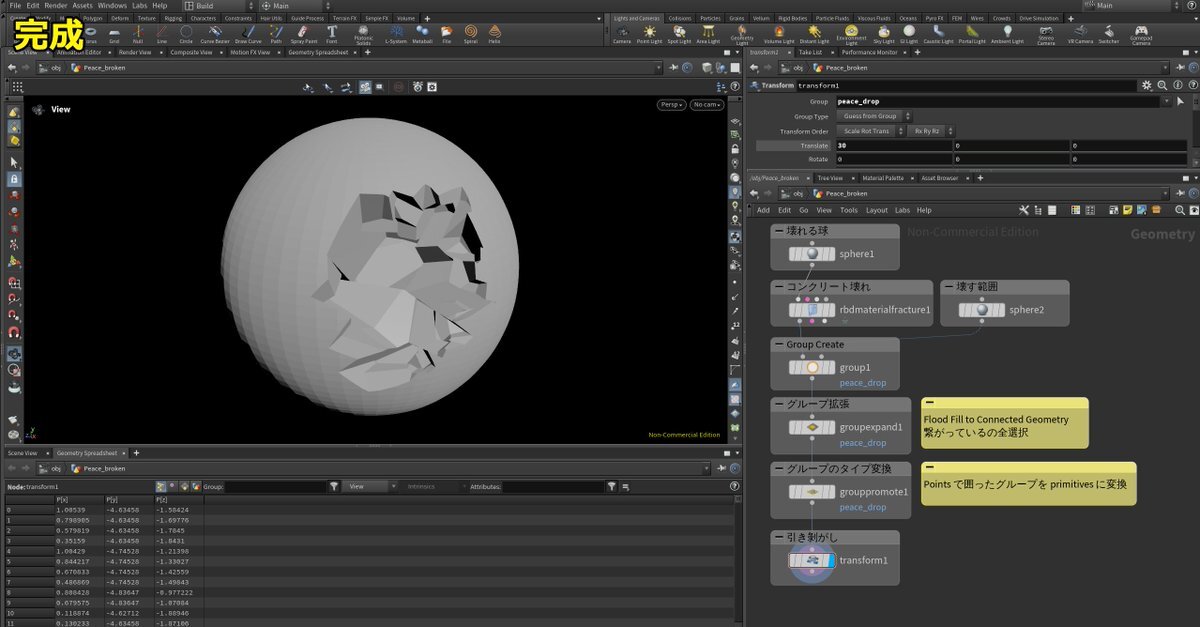The width and height of the screenshot is (1200, 627).
Task: Switch to the Material Palette tab
Action: 882,178
